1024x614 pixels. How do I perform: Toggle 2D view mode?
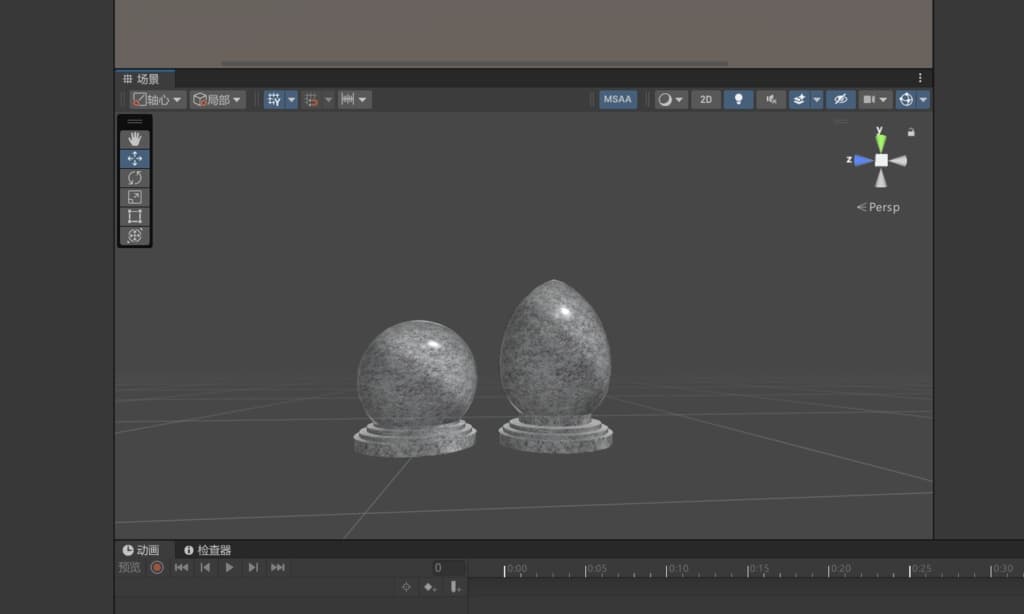click(x=706, y=100)
